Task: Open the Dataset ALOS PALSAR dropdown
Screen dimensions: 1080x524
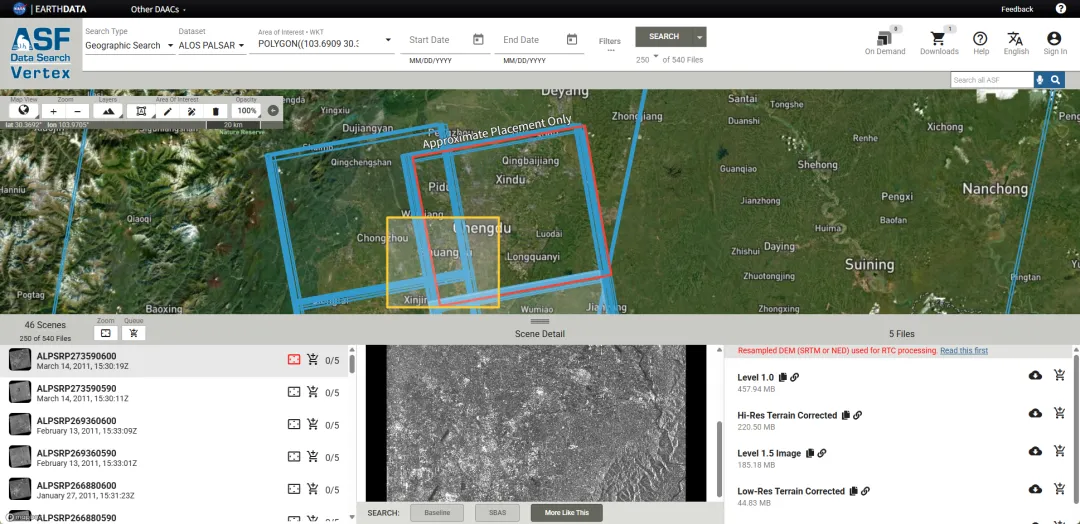Action: pos(212,45)
